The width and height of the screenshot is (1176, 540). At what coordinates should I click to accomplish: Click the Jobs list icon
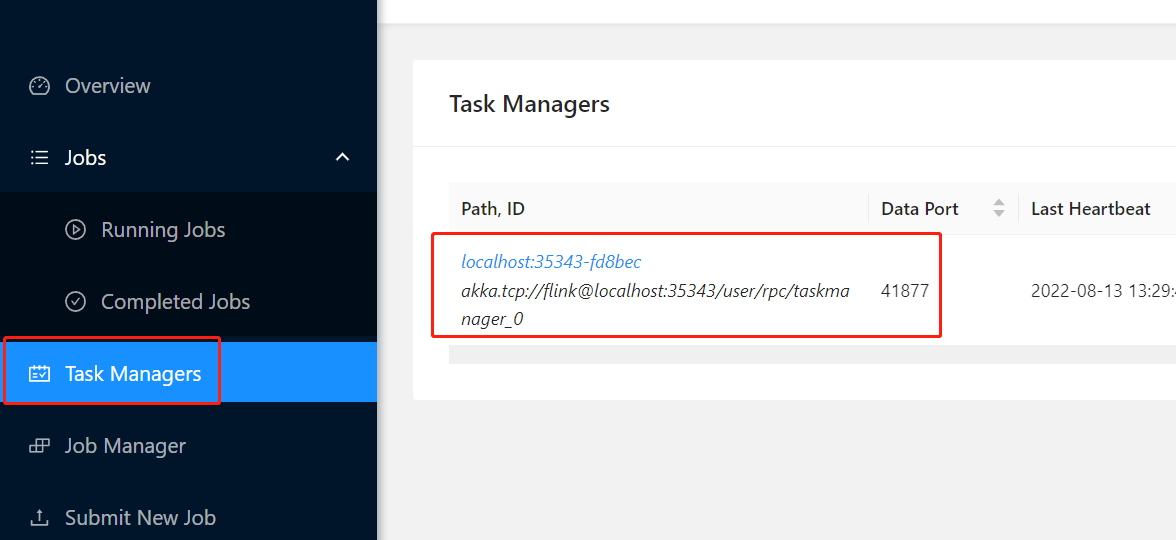coord(39,158)
